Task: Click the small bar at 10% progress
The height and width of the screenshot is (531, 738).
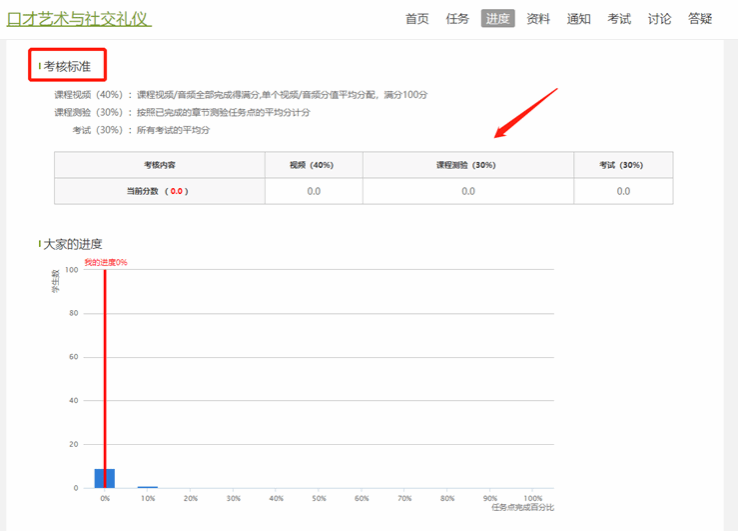Action: (x=147, y=486)
